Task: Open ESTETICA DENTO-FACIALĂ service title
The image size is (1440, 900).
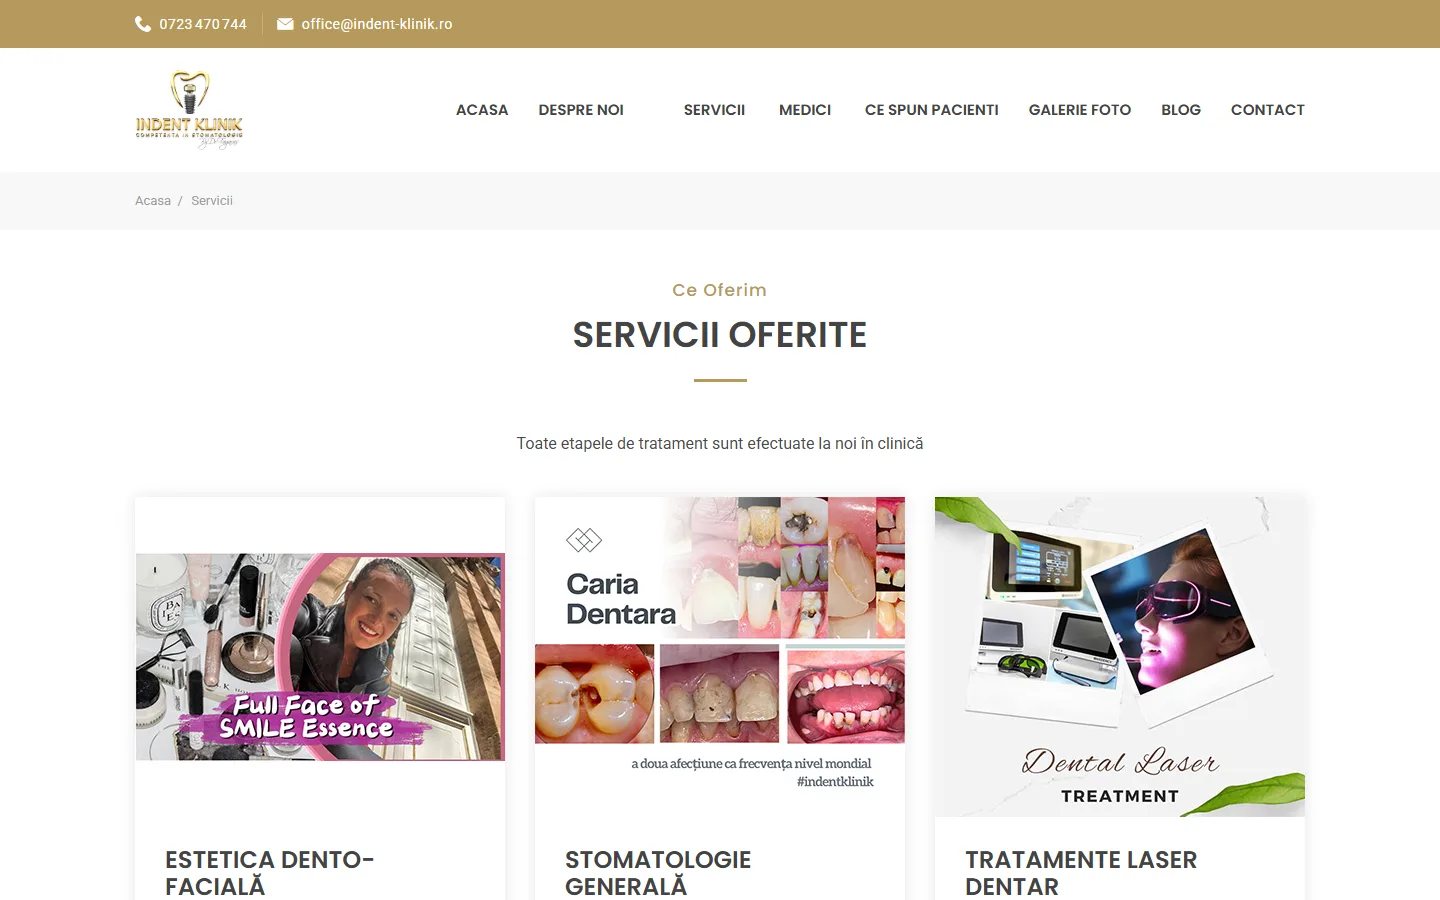Action: click(x=270, y=873)
